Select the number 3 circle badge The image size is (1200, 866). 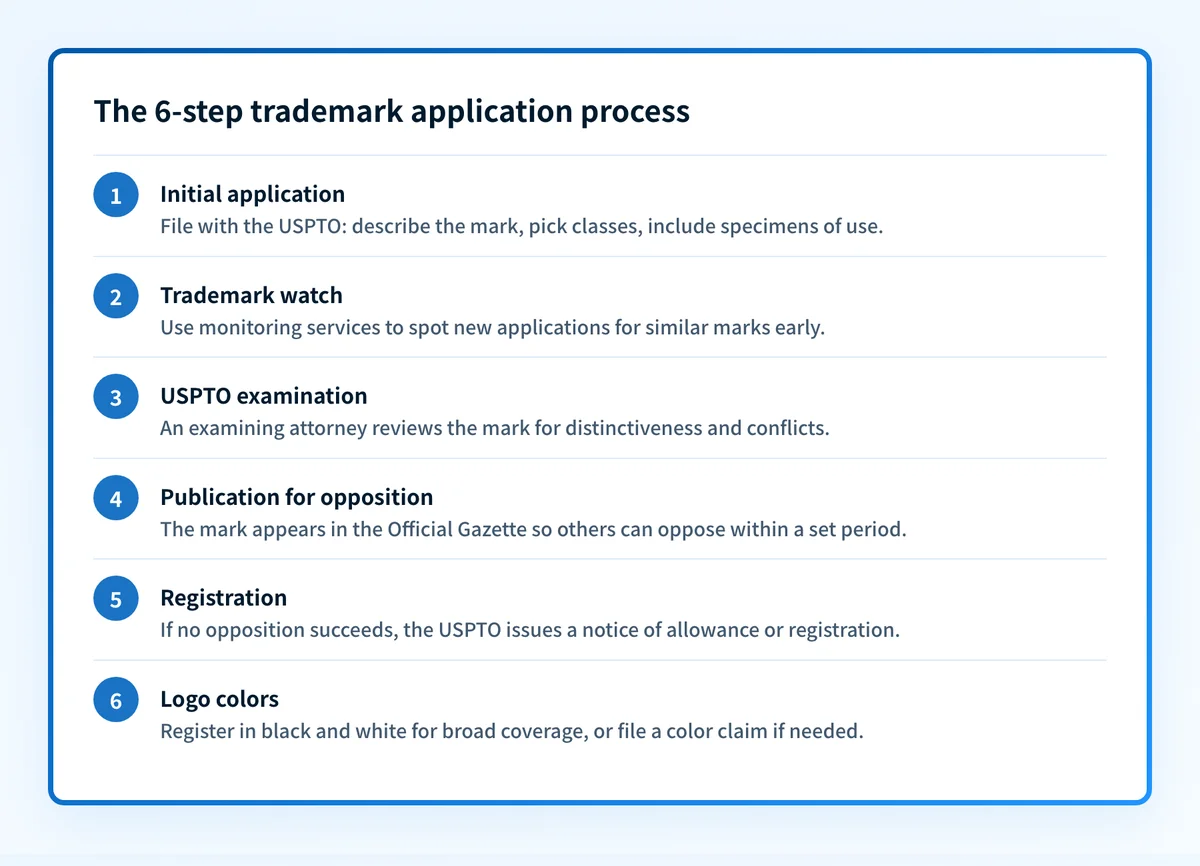coord(116,397)
